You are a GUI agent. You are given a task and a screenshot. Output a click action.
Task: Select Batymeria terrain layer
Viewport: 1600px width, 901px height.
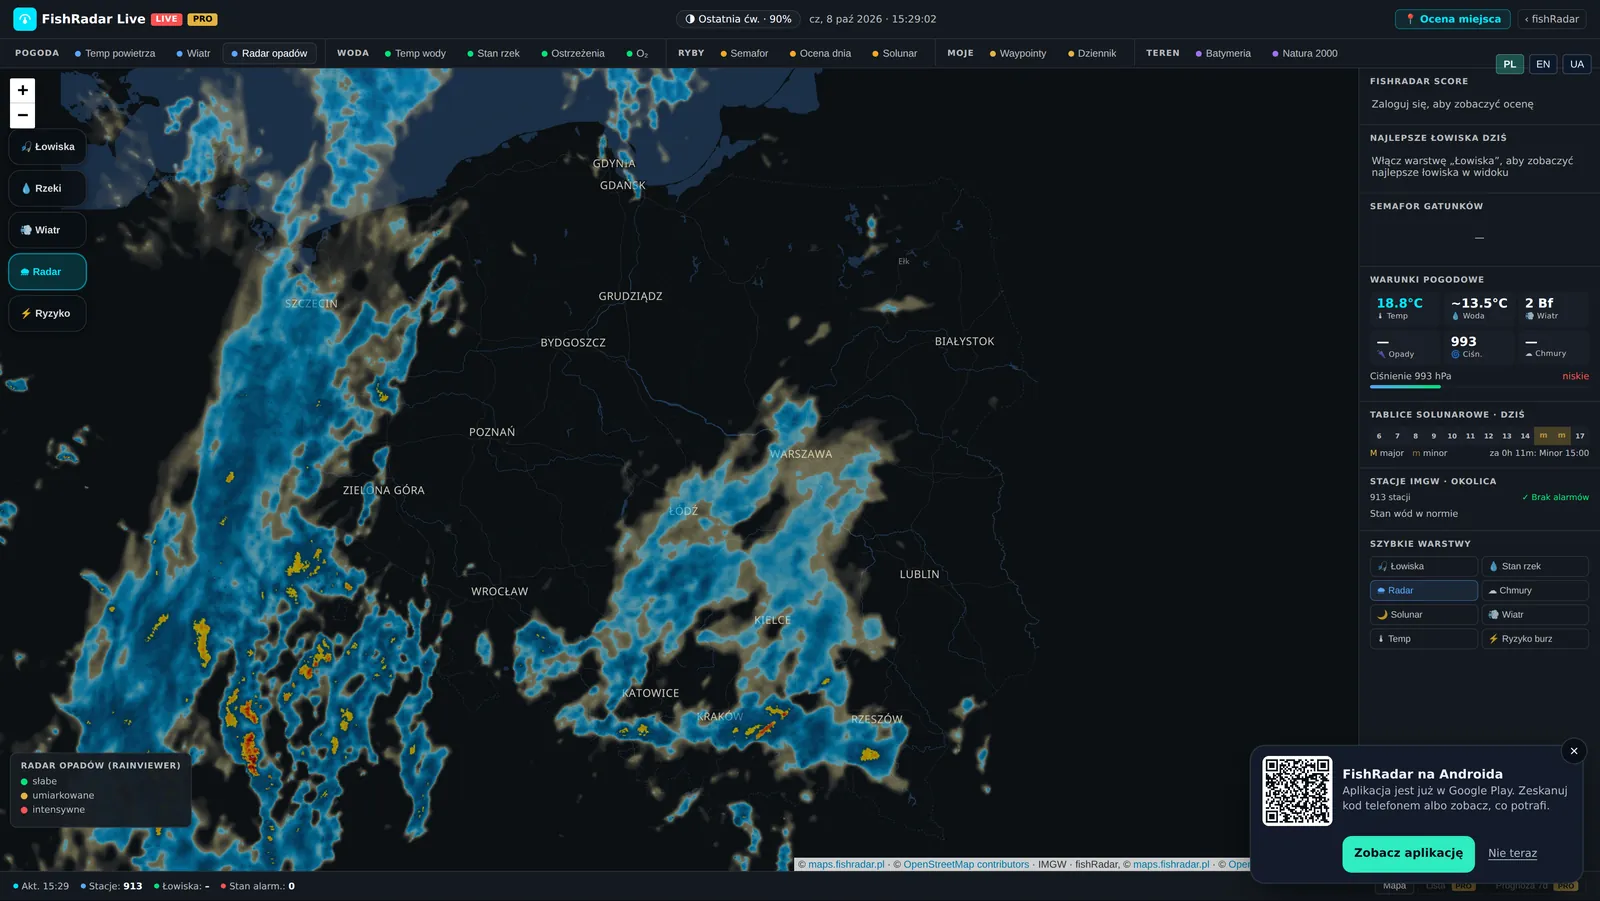click(x=1223, y=54)
